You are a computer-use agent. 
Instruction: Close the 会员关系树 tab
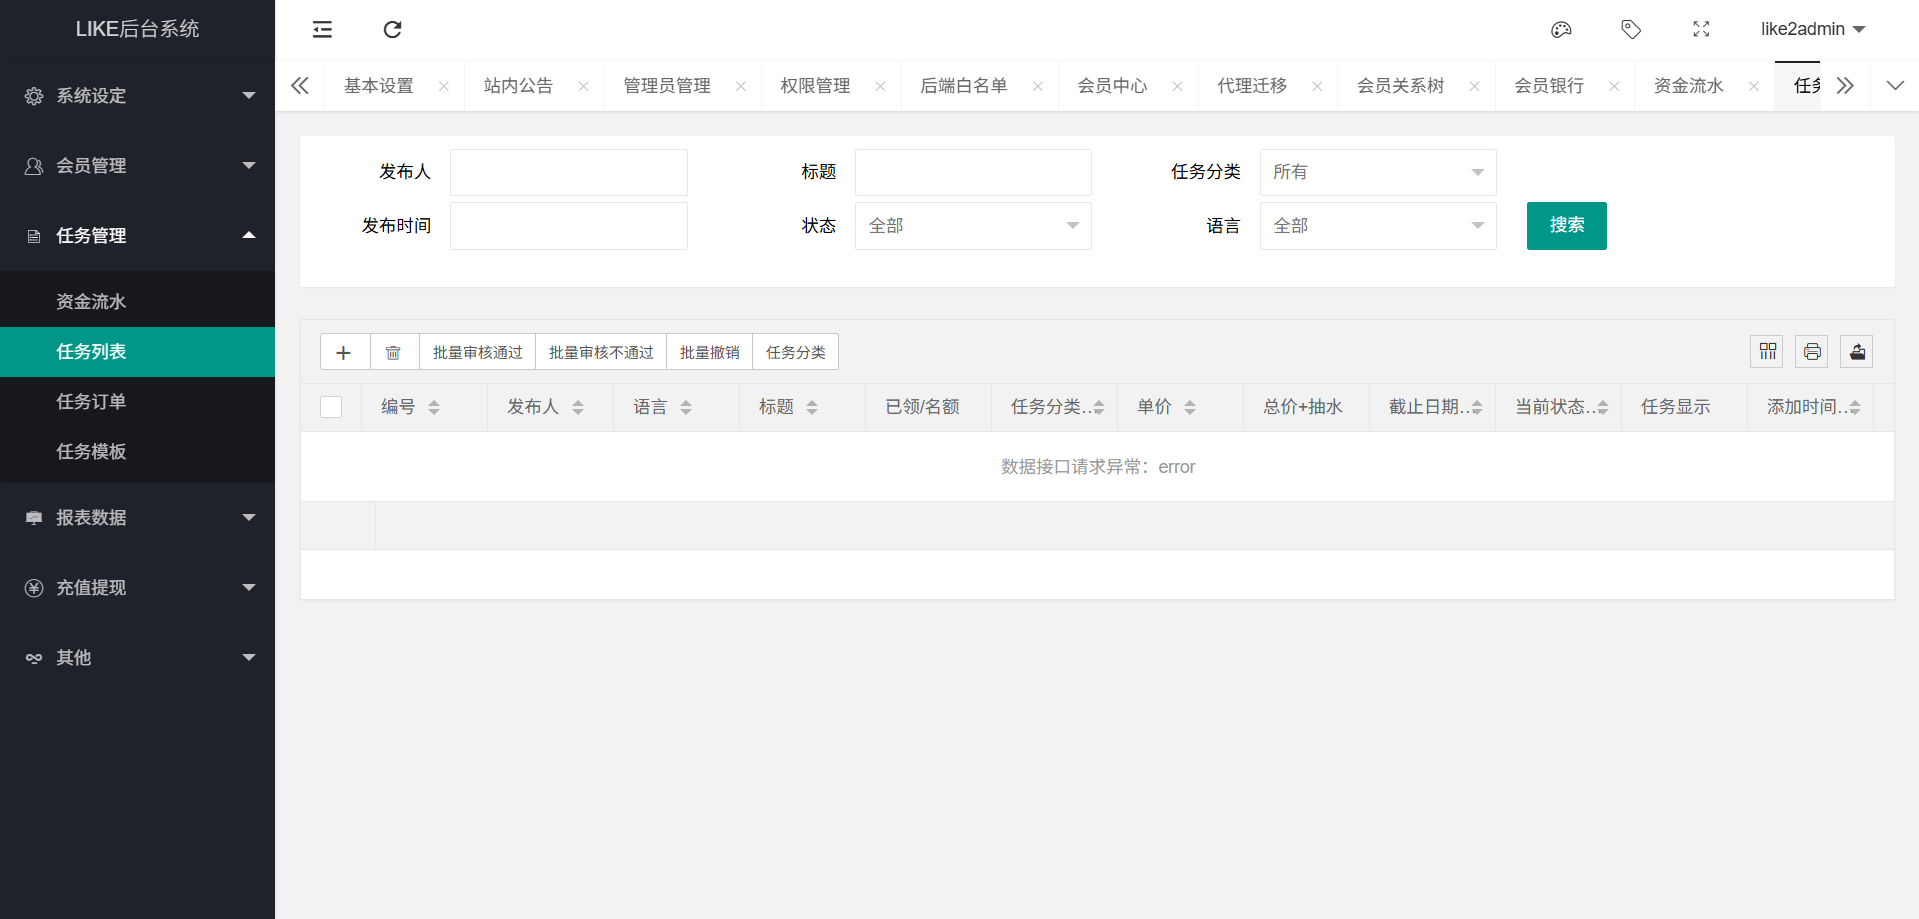1474,86
